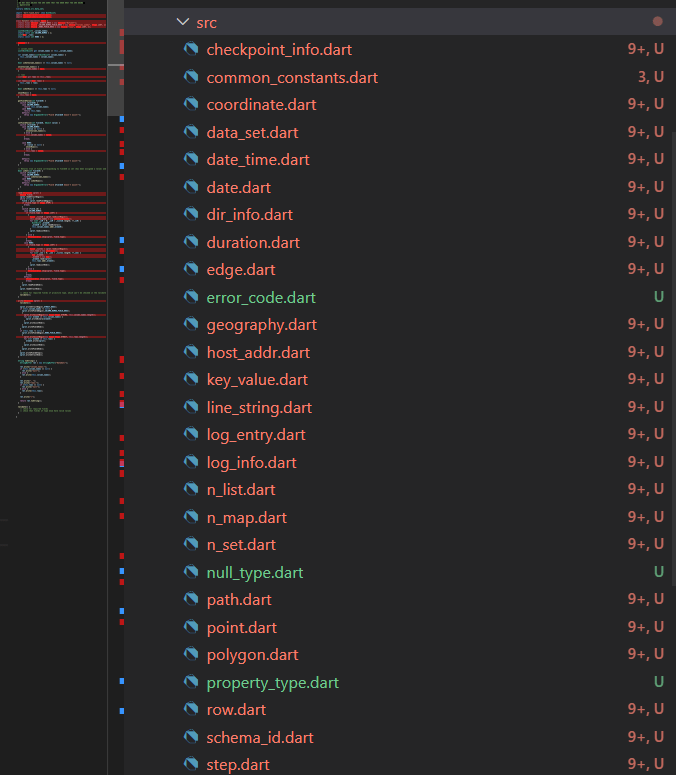Screen dimensions: 676x775
Task: Click Dart icon beside polygon.dart
Action: coord(191,653)
